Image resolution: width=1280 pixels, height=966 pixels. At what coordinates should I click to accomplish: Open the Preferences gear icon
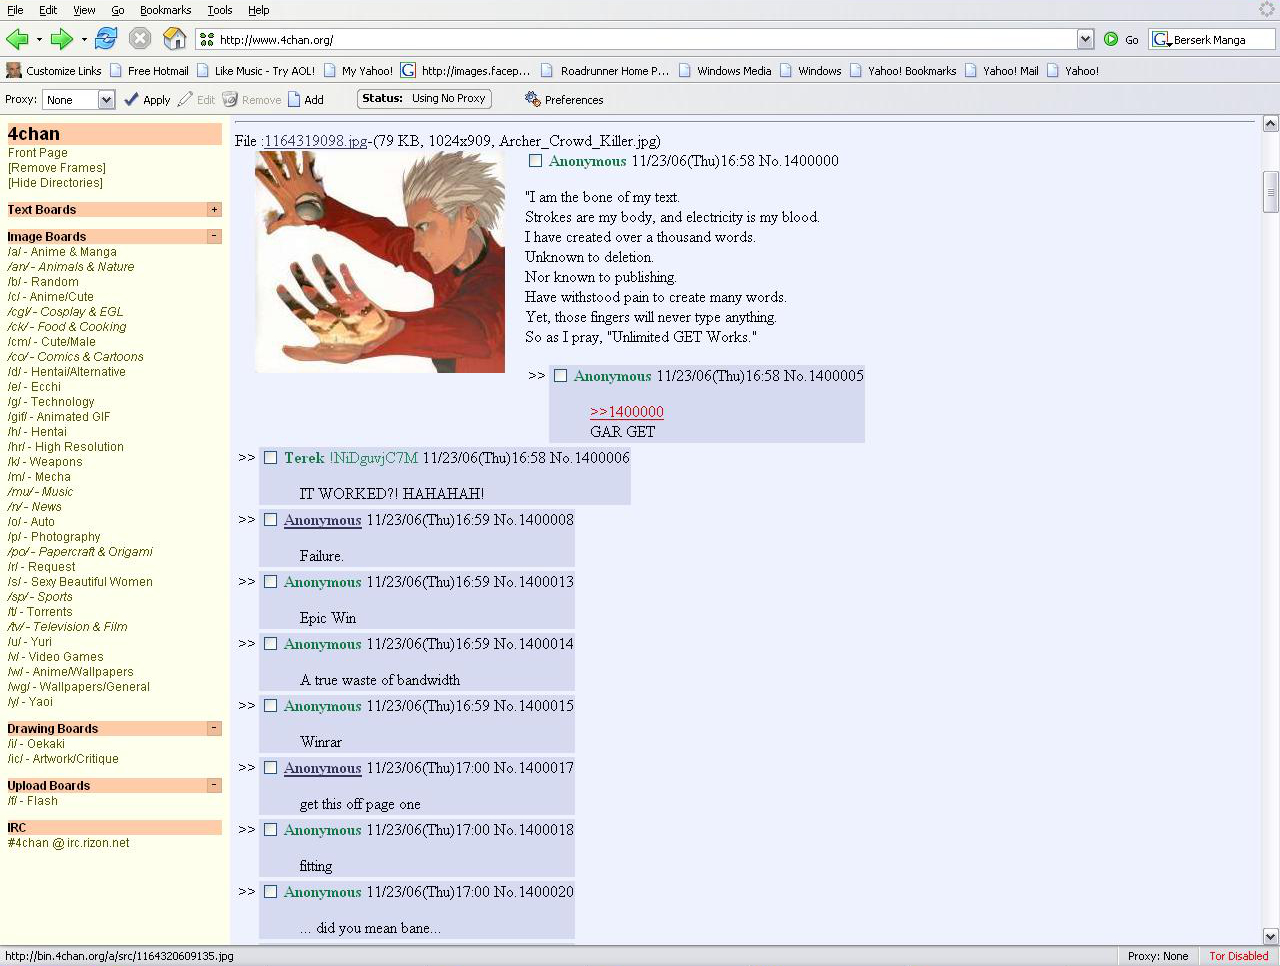(x=532, y=99)
